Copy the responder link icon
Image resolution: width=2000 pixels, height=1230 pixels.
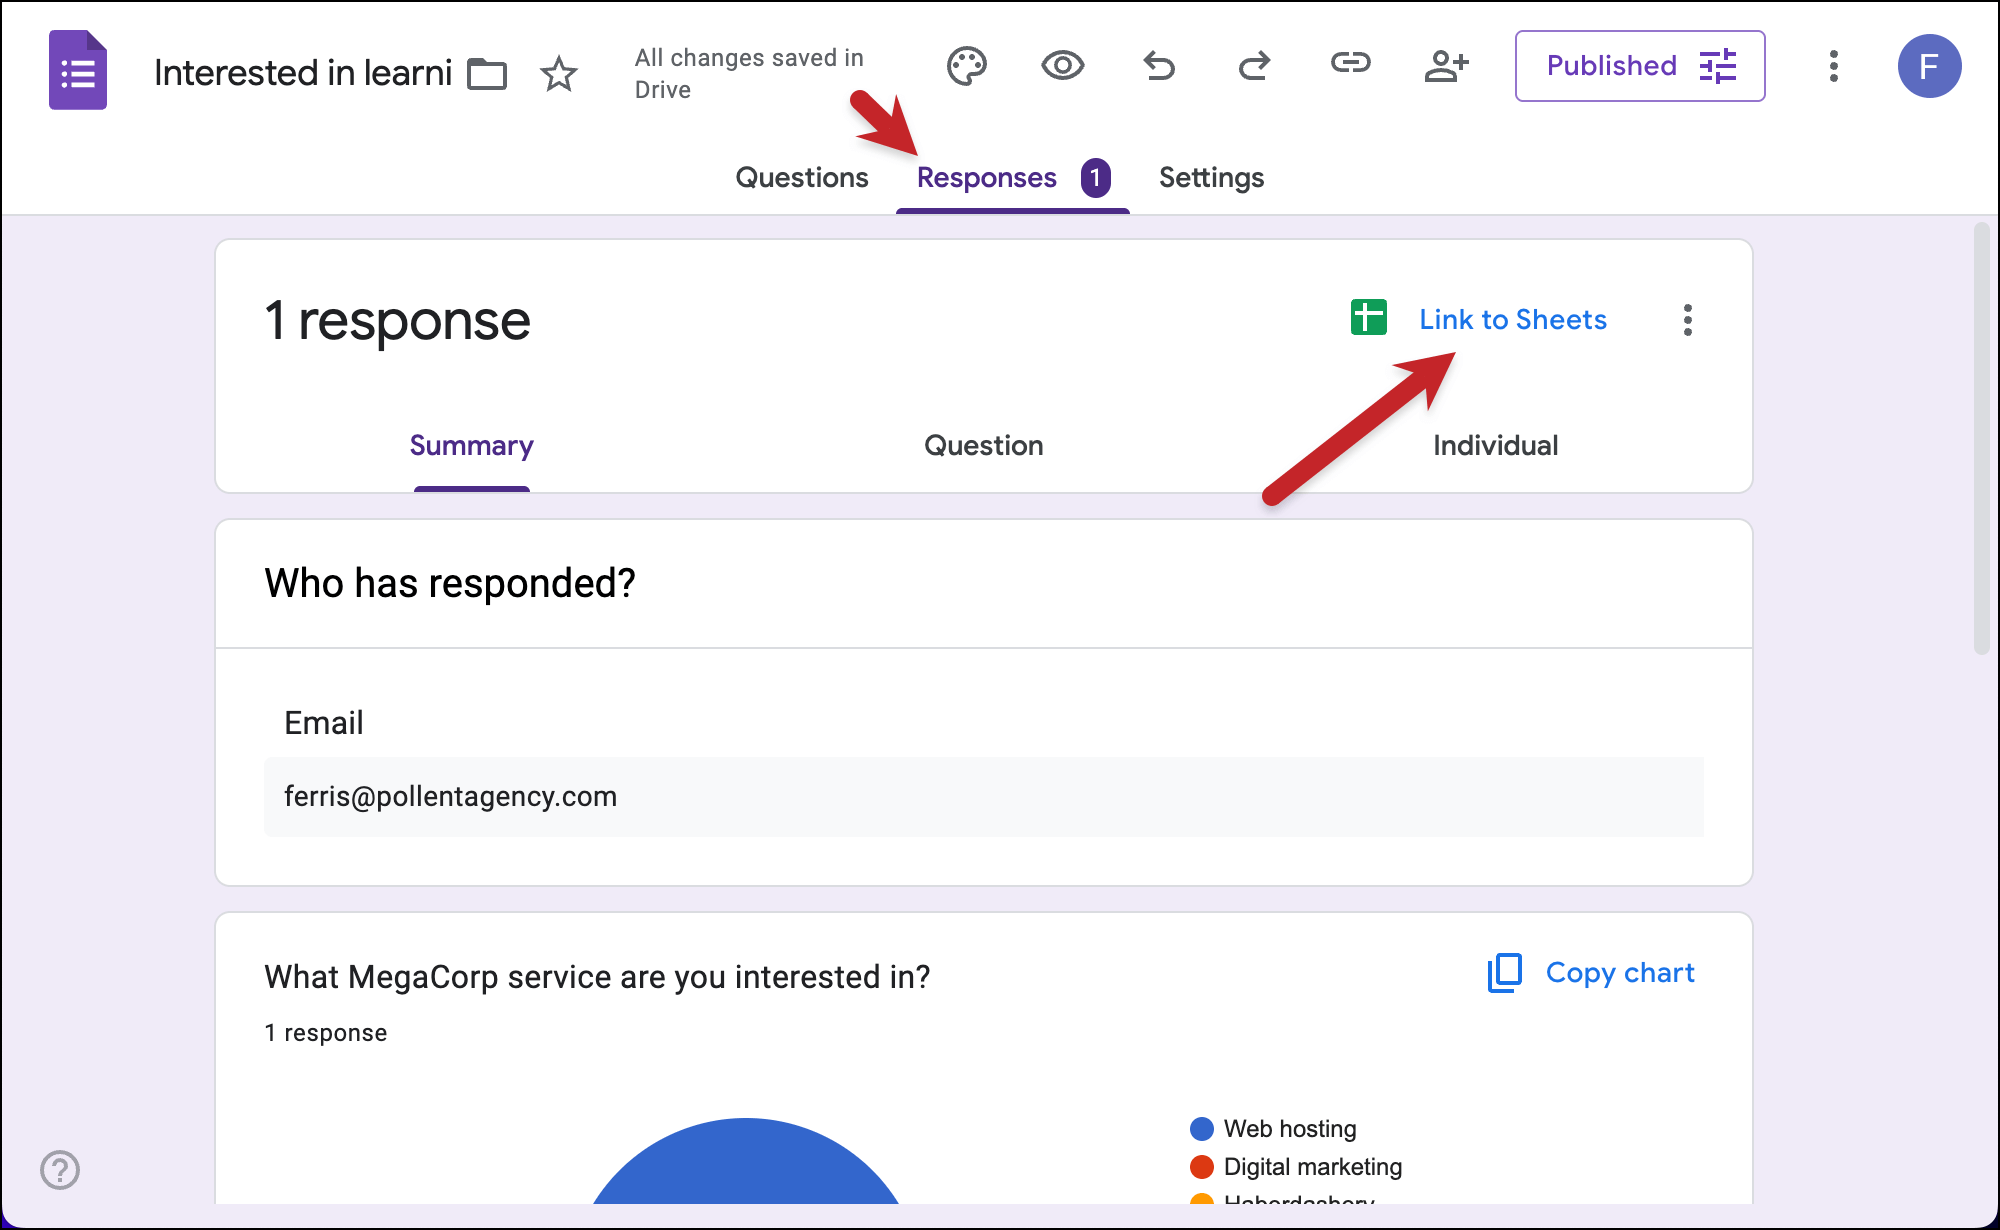1350,66
